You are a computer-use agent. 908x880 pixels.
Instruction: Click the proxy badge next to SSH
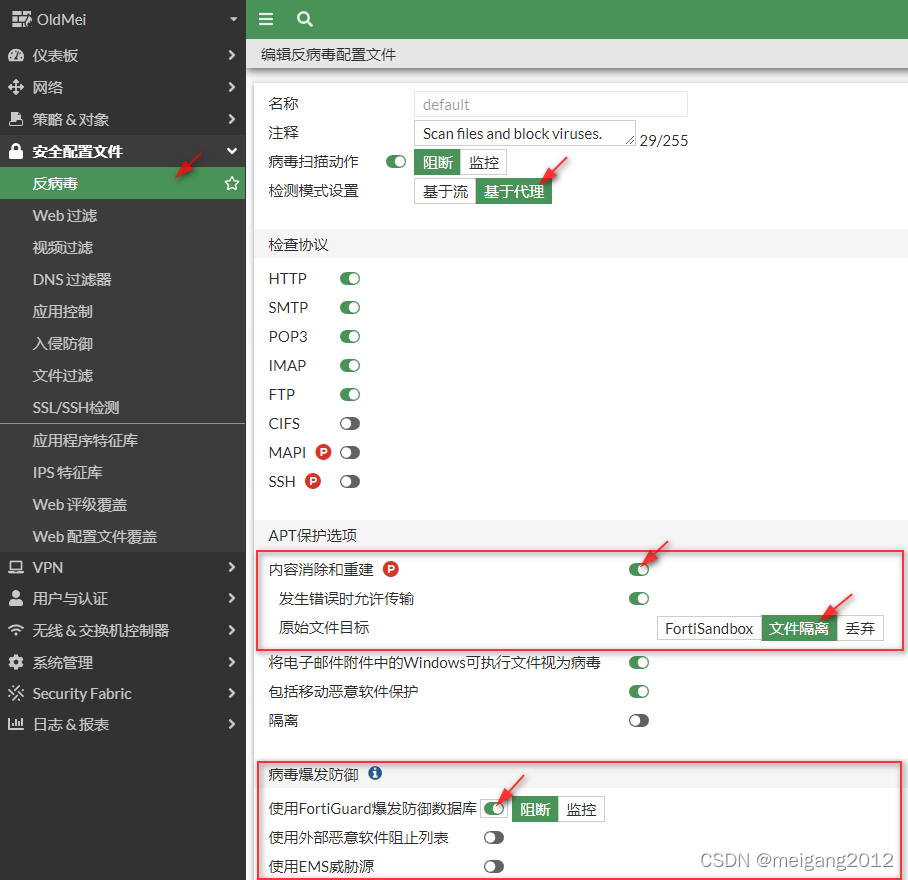[x=313, y=481]
